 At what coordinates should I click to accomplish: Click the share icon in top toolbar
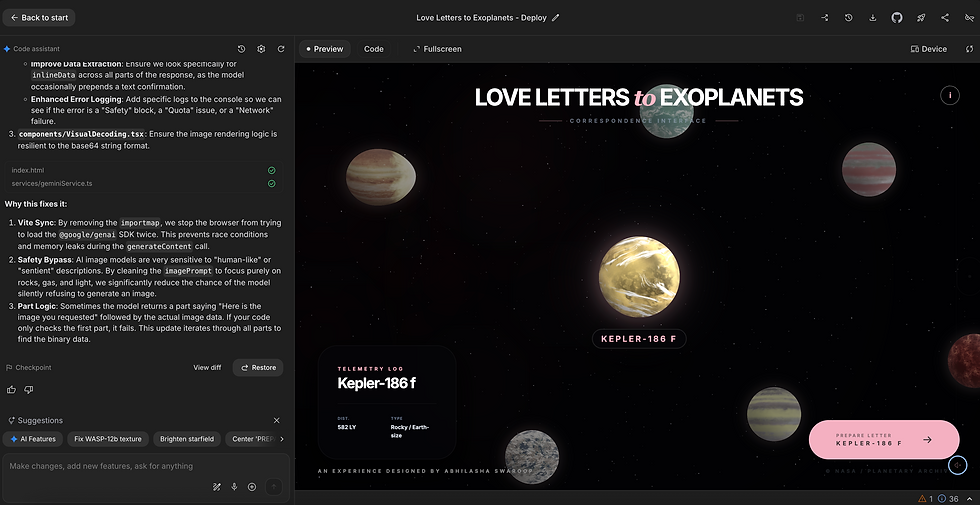coord(945,18)
